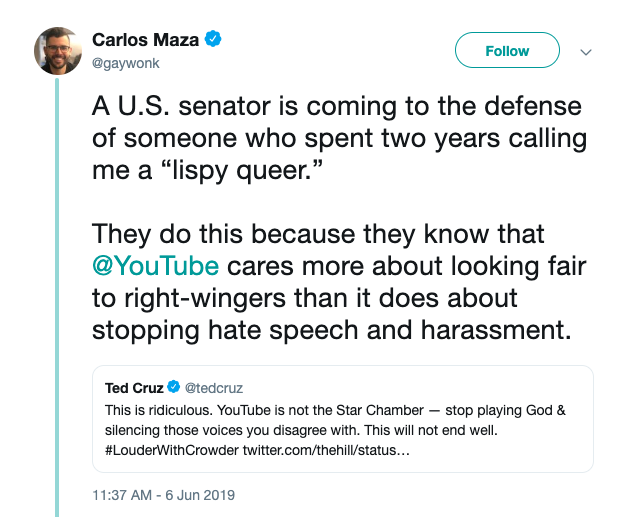
Task: Click the teal vertical thread line
Action: pyautogui.click(x=57, y=300)
